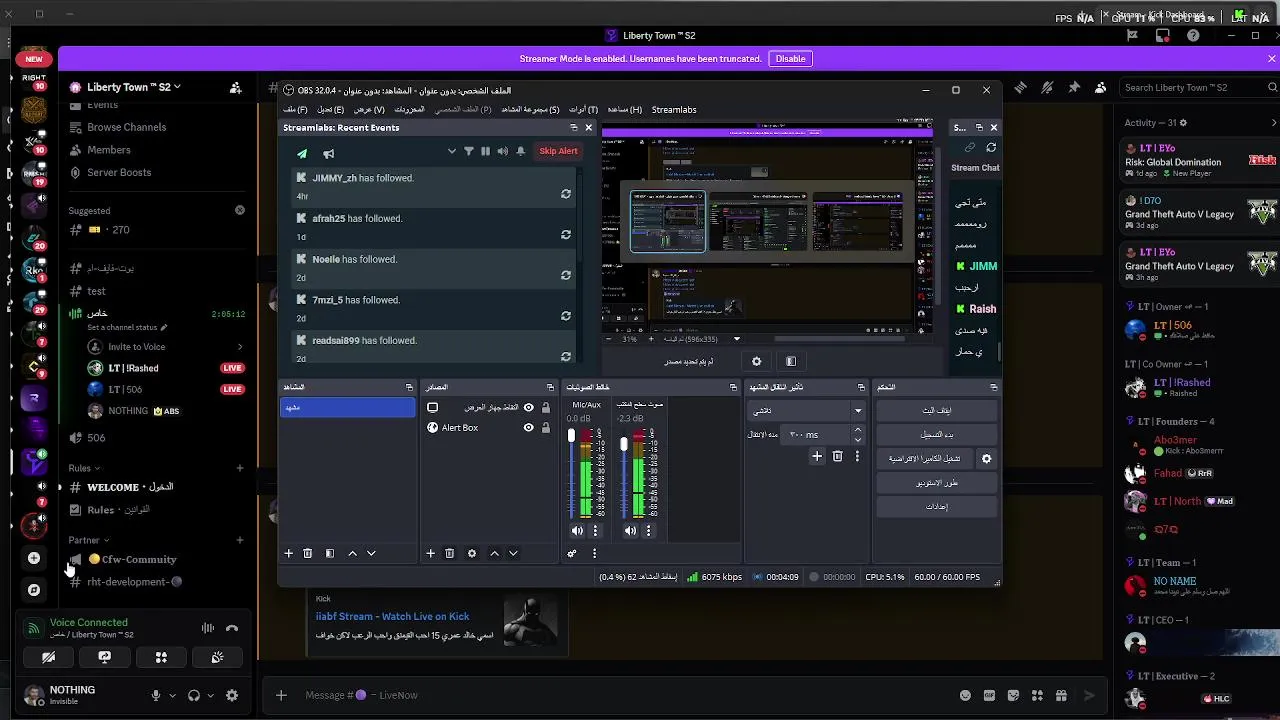Open virtual camera settings gear

tap(986, 458)
